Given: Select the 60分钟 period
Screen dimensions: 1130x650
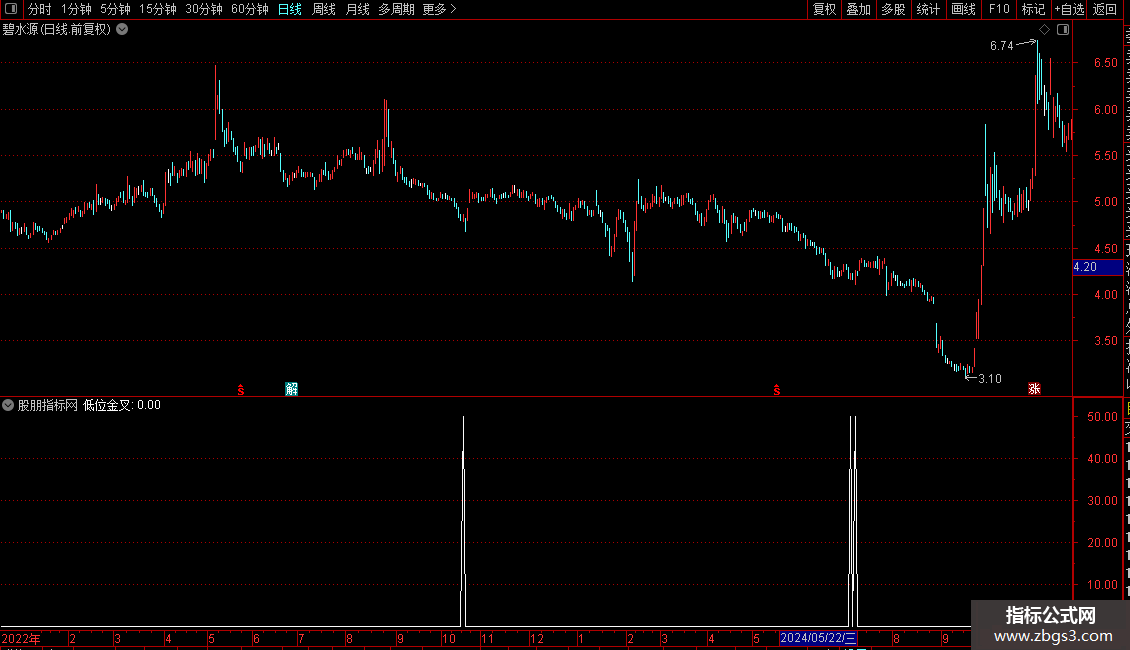Looking at the screenshot, I should coord(249,9).
